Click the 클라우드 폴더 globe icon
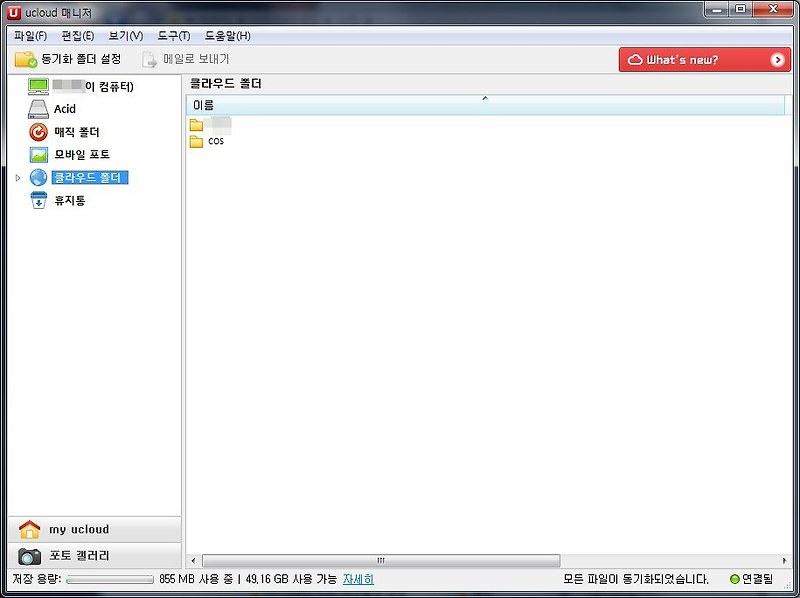Screen dimensions: 800x598 coord(38,178)
